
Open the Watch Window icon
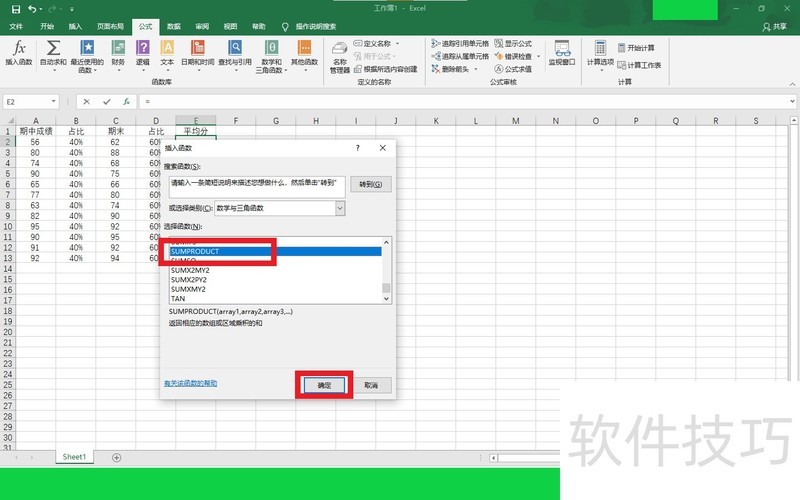point(562,48)
